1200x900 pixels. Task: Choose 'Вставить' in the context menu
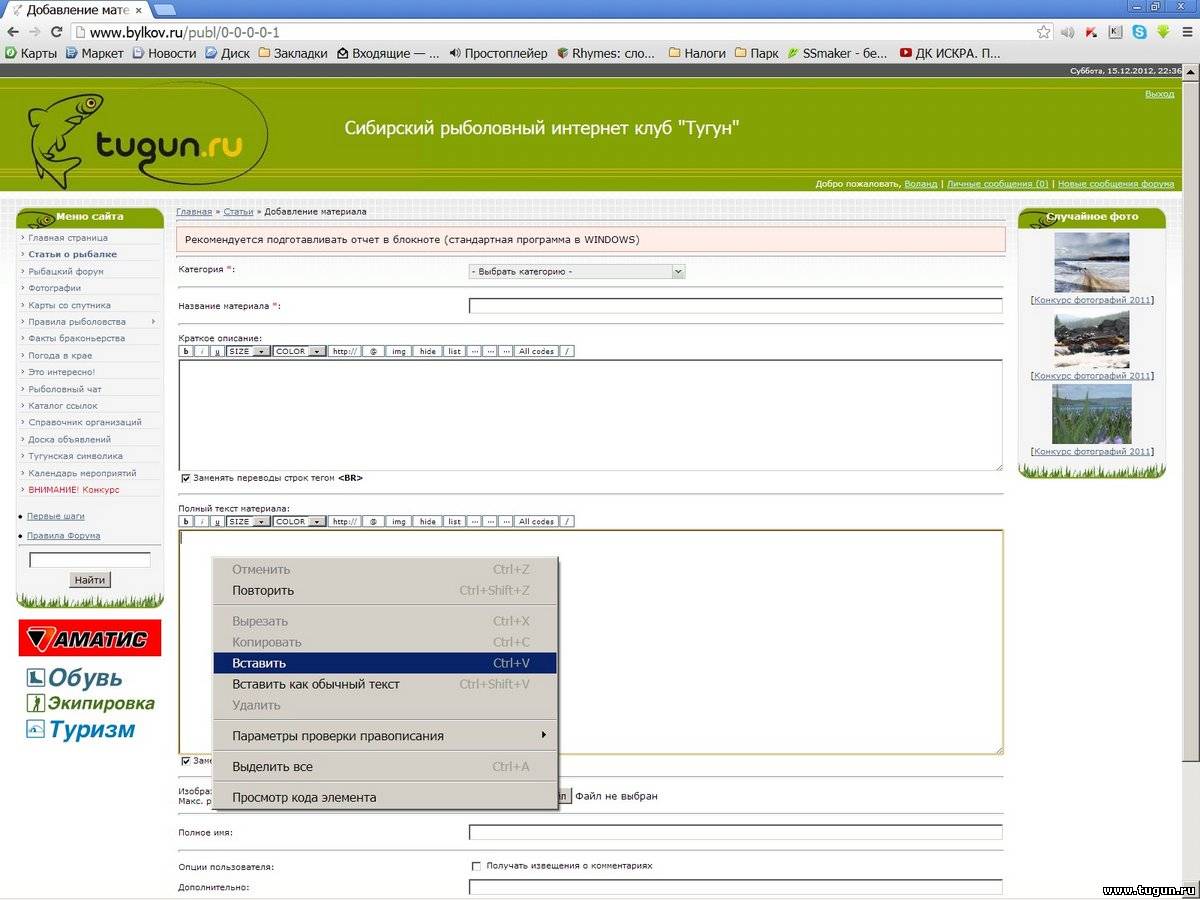coord(385,663)
